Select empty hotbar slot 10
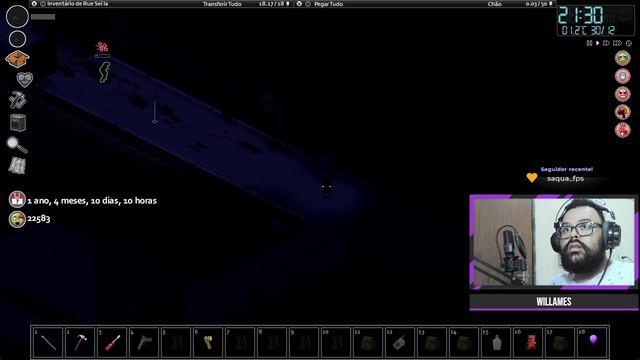The width and height of the screenshot is (640, 360). click(336, 342)
